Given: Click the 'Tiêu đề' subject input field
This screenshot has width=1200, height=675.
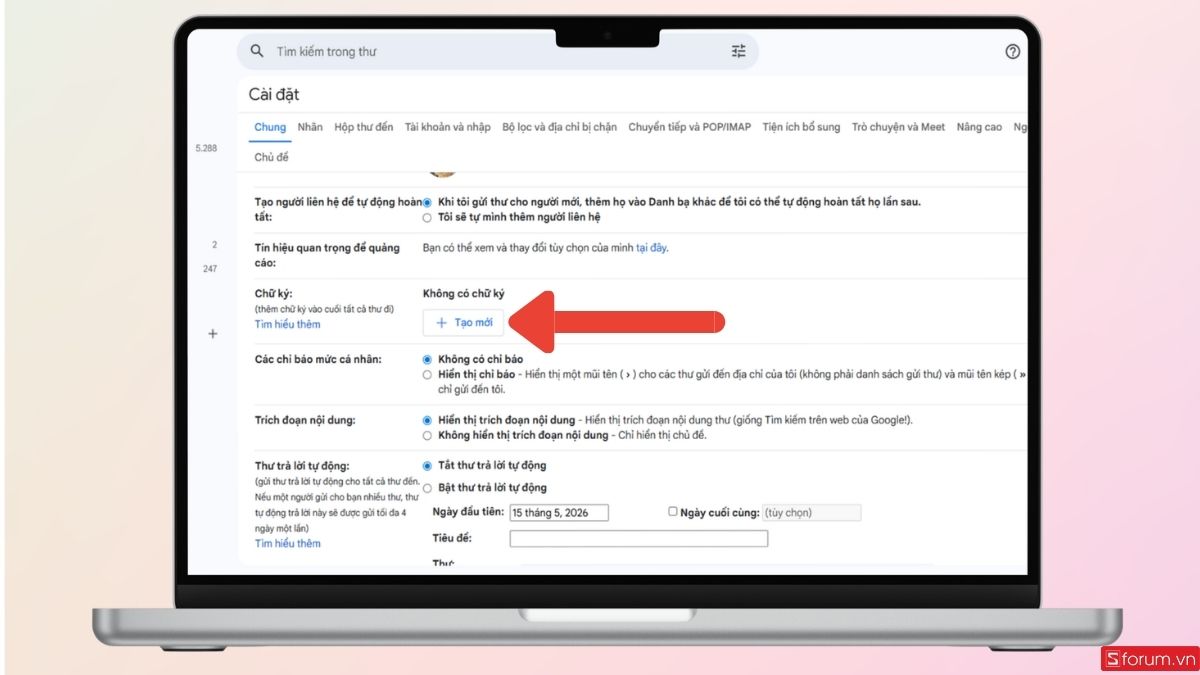Looking at the screenshot, I should (639, 539).
